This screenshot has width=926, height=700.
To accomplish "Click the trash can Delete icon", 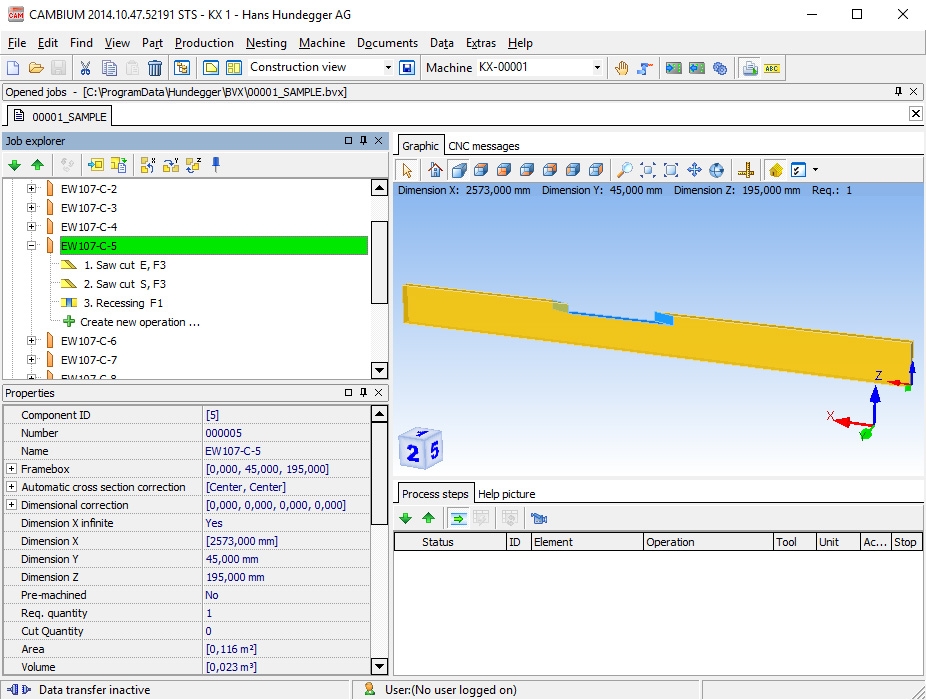I will tap(155, 68).
